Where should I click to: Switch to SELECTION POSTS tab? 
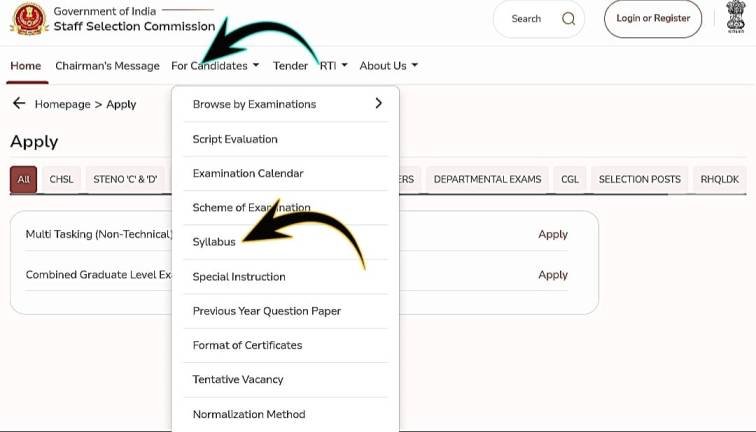click(x=639, y=179)
